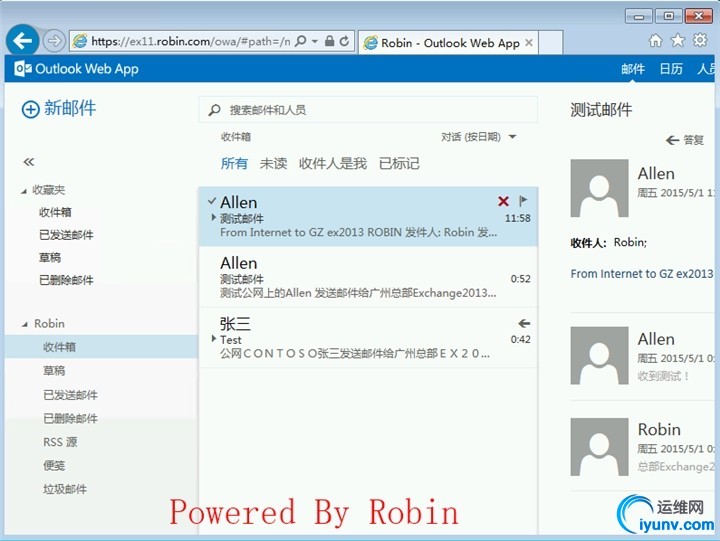720x541 pixels.
Task: Select 收件箱 under Robin mailbox
Action: pos(101,347)
